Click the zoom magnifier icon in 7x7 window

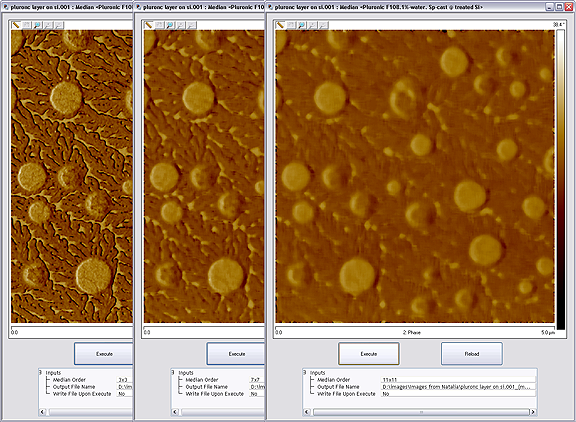click(x=170, y=25)
